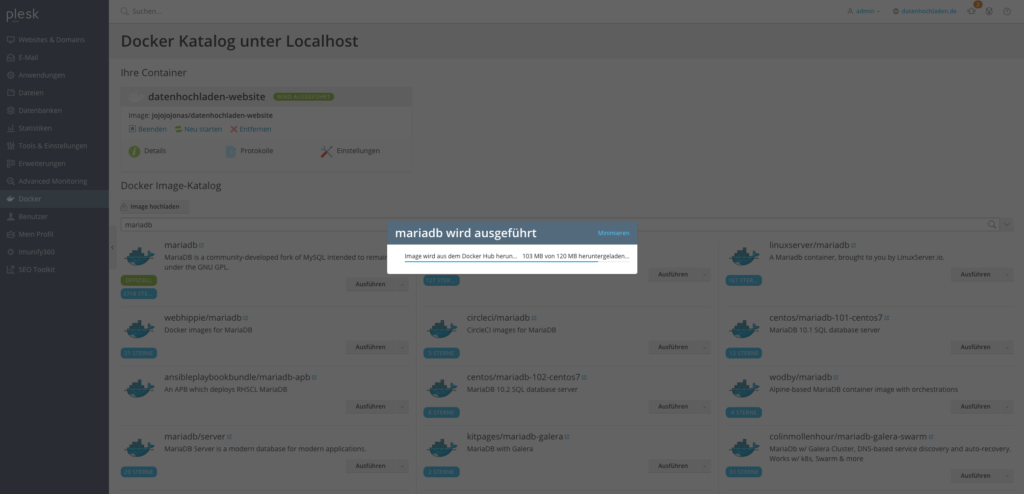Open external link icon beside linuxserver/mariadb
This screenshot has height=494, width=1024.
tap(854, 246)
